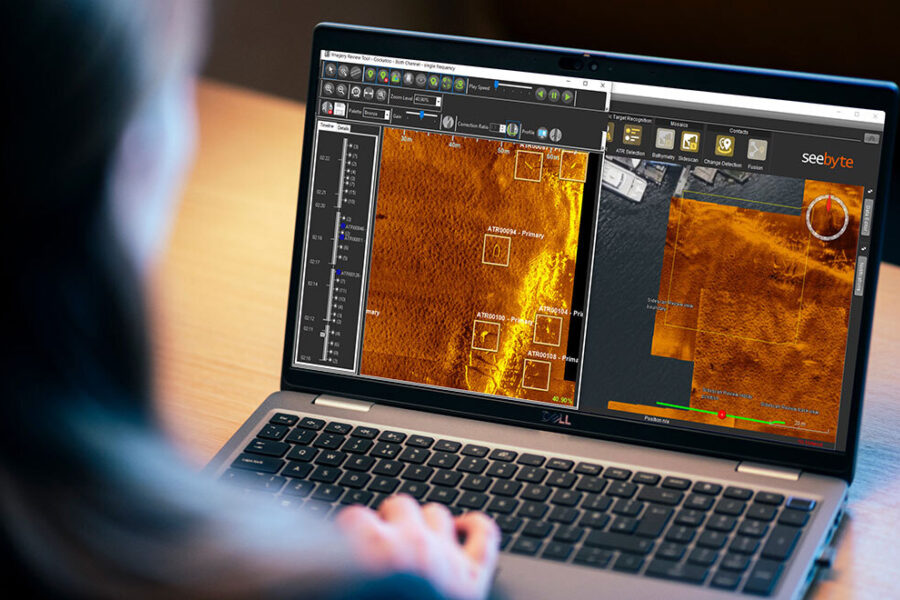
Task: Toggle the highlighted green icon beside Correction Ratio
Action: click(513, 129)
